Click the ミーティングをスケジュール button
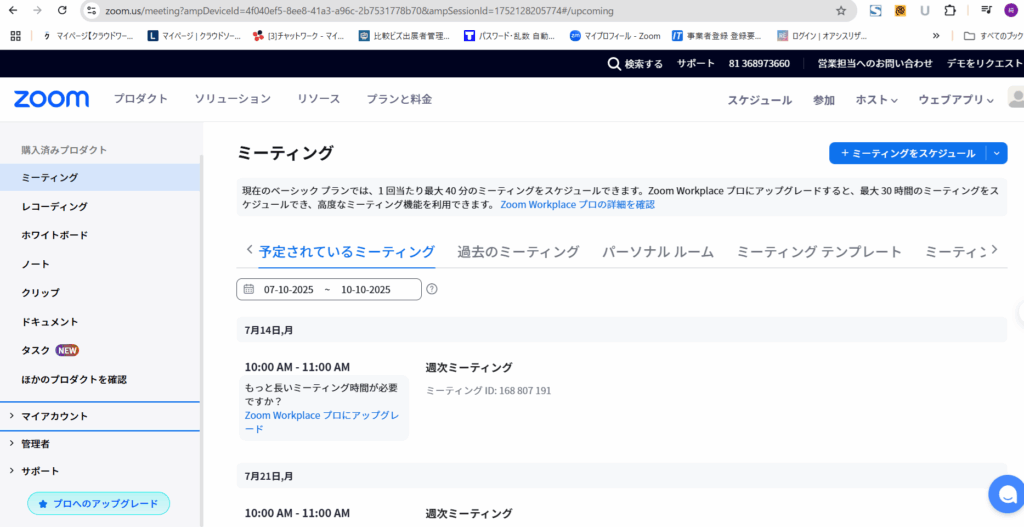This screenshot has width=1024, height=527. pos(908,153)
